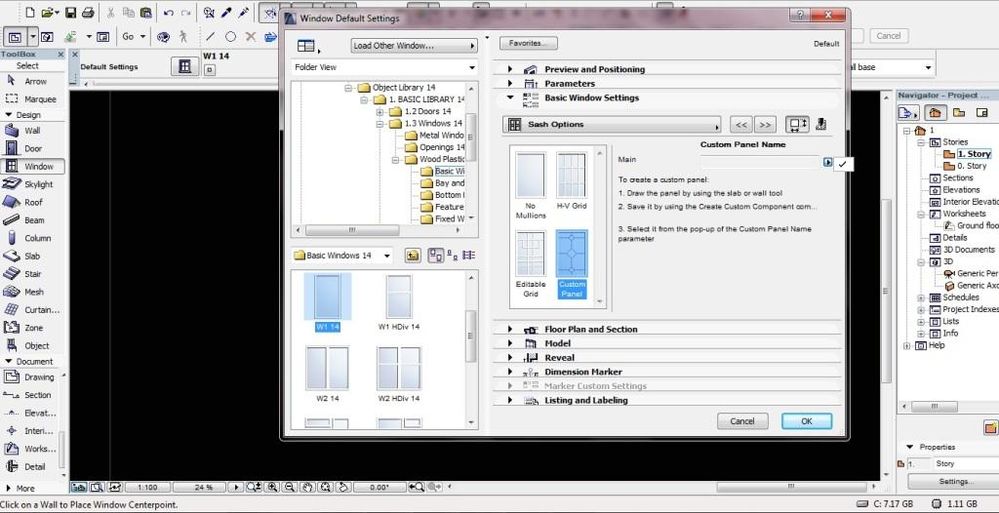Click the empty opening toggle icon

(x=797, y=124)
